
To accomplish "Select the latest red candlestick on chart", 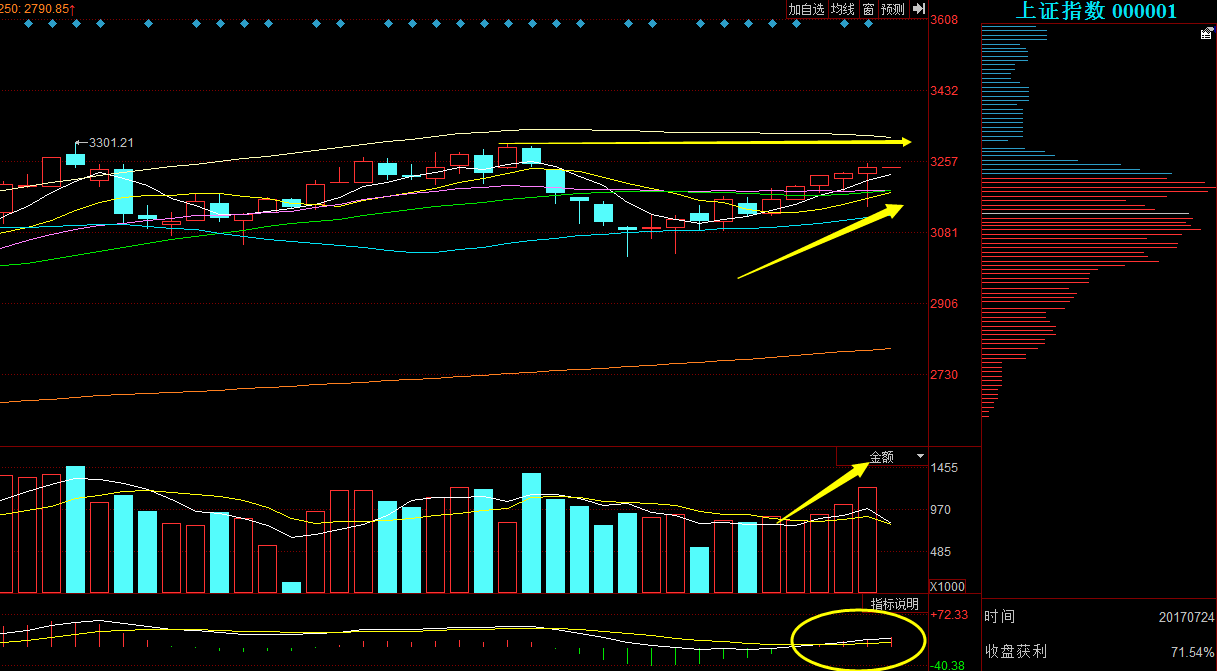I will 867,170.
